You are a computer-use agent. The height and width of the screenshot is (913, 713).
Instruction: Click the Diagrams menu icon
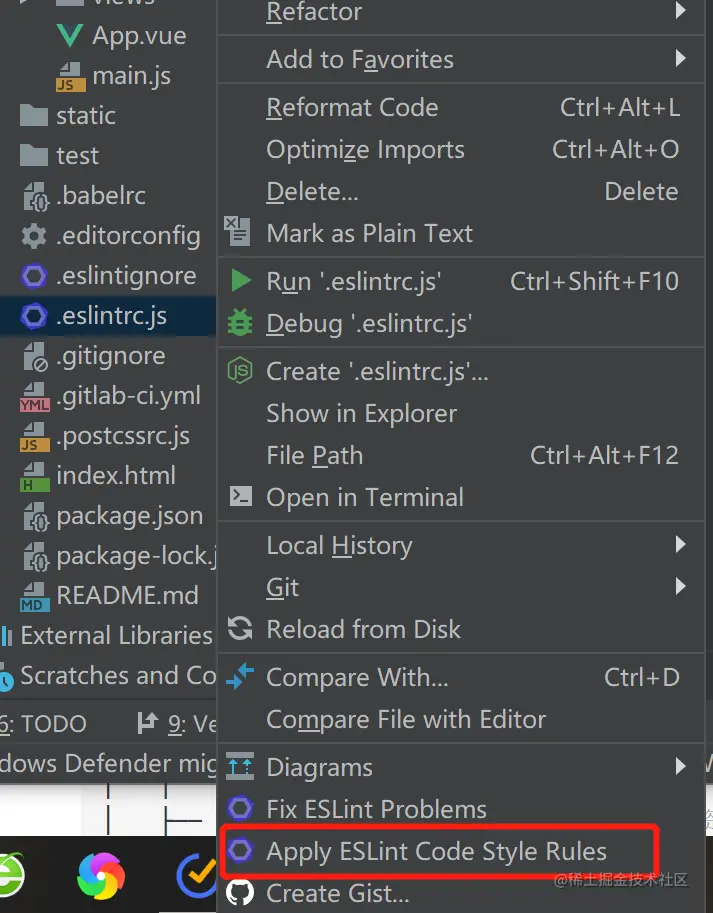pos(240,767)
